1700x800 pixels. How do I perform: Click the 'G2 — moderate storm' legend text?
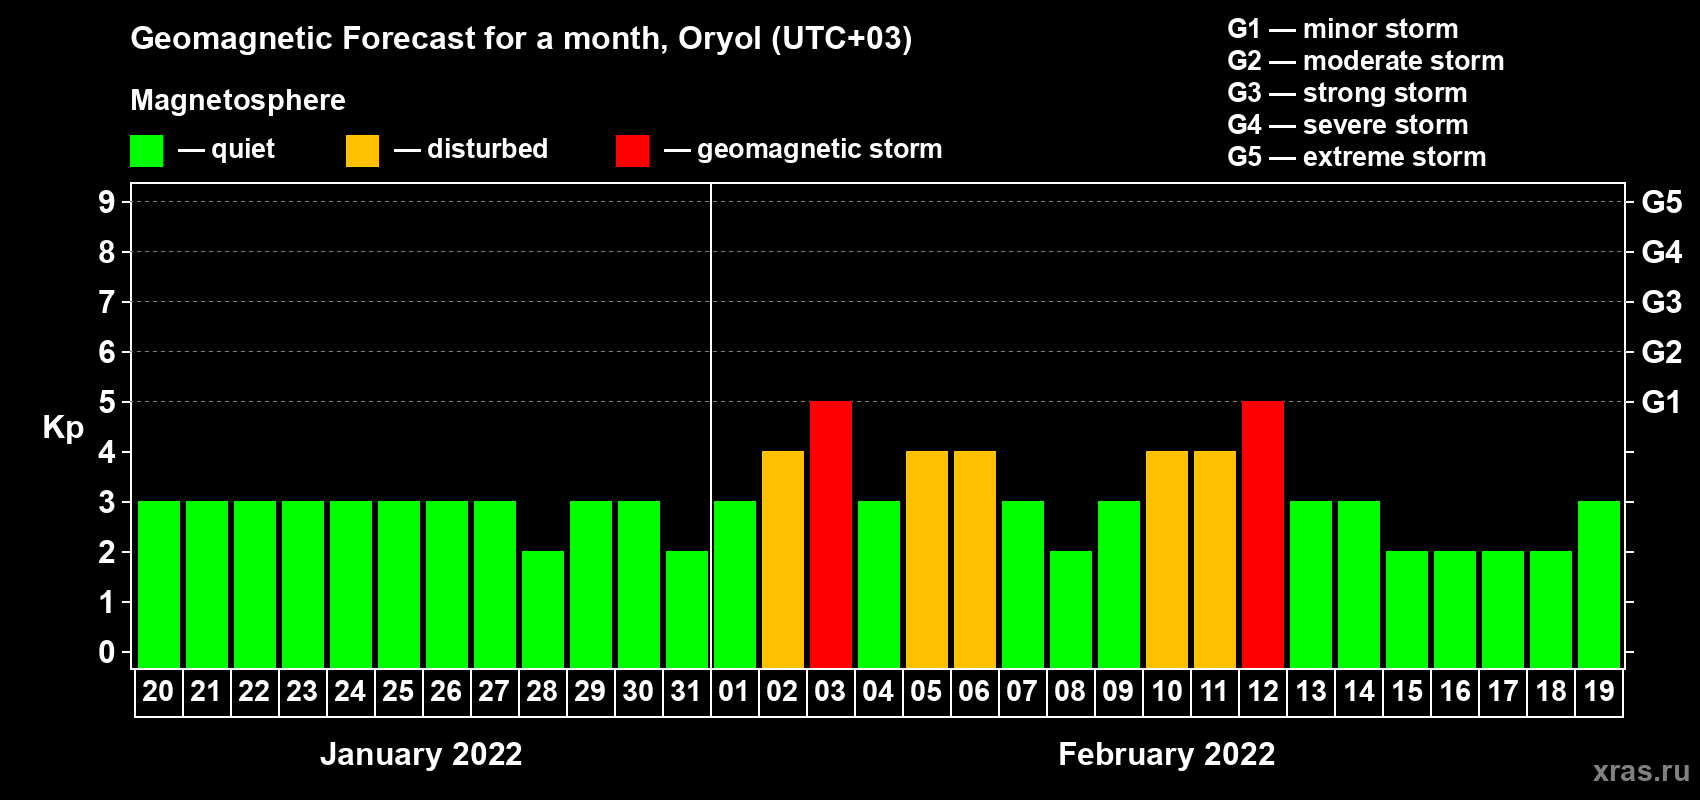tap(1366, 61)
